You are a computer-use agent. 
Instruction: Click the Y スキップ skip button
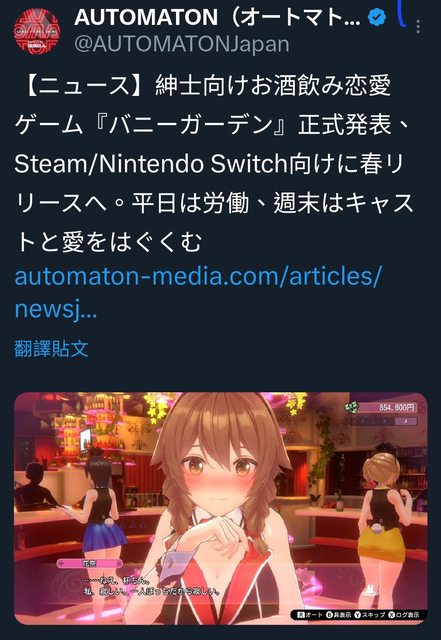[x=370, y=614]
